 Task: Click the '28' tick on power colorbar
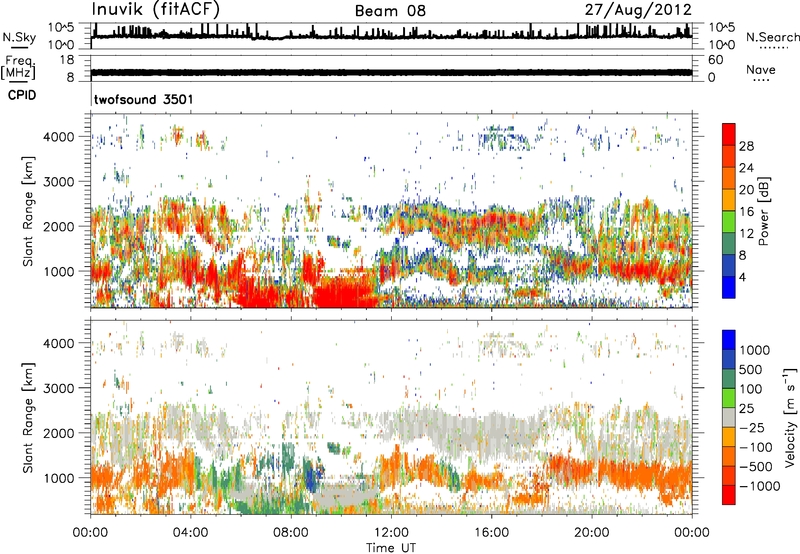coord(746,146)
